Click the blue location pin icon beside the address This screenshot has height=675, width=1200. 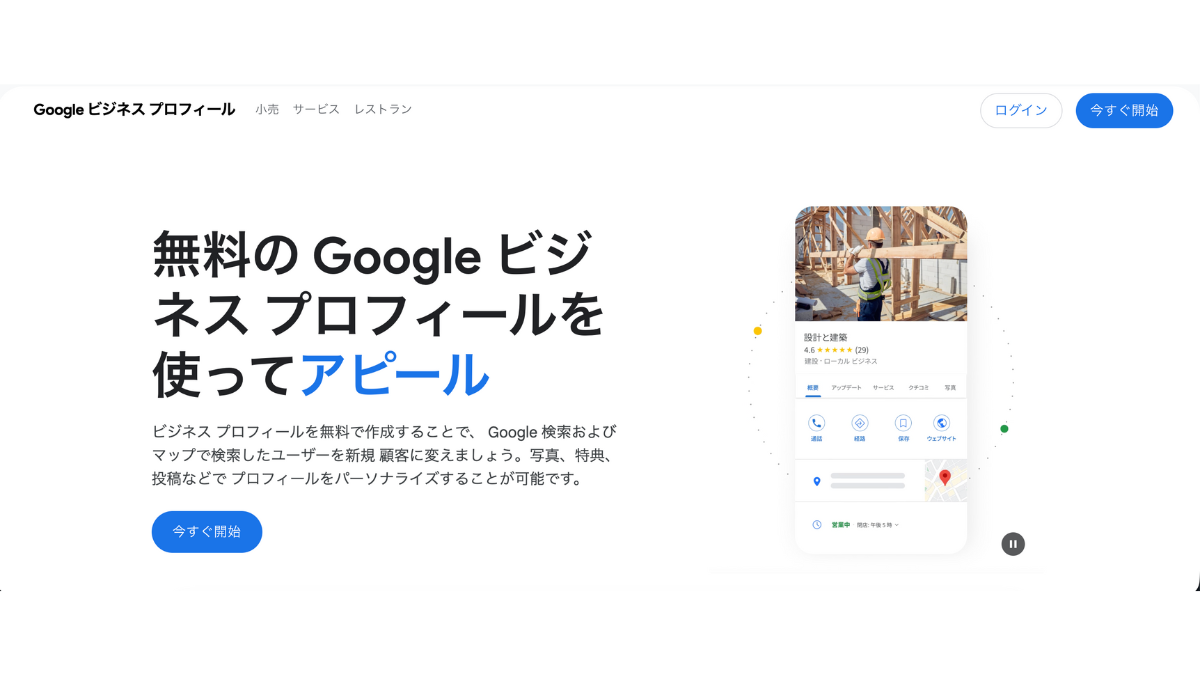tap(817, 479)
